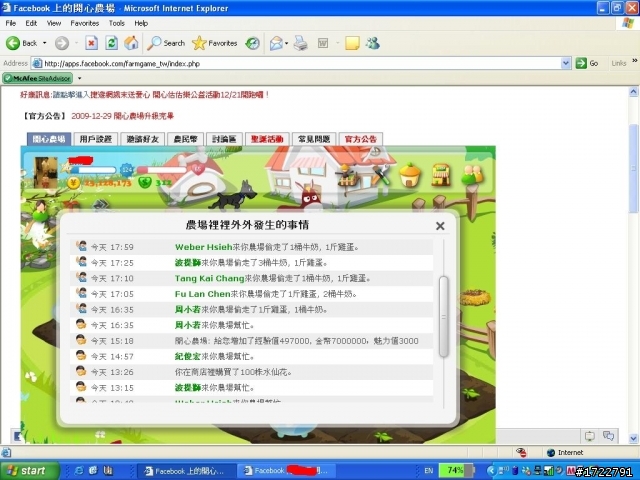Stop page loading with red X icon
Screen dimensions: 640x480
coord(91,43)
